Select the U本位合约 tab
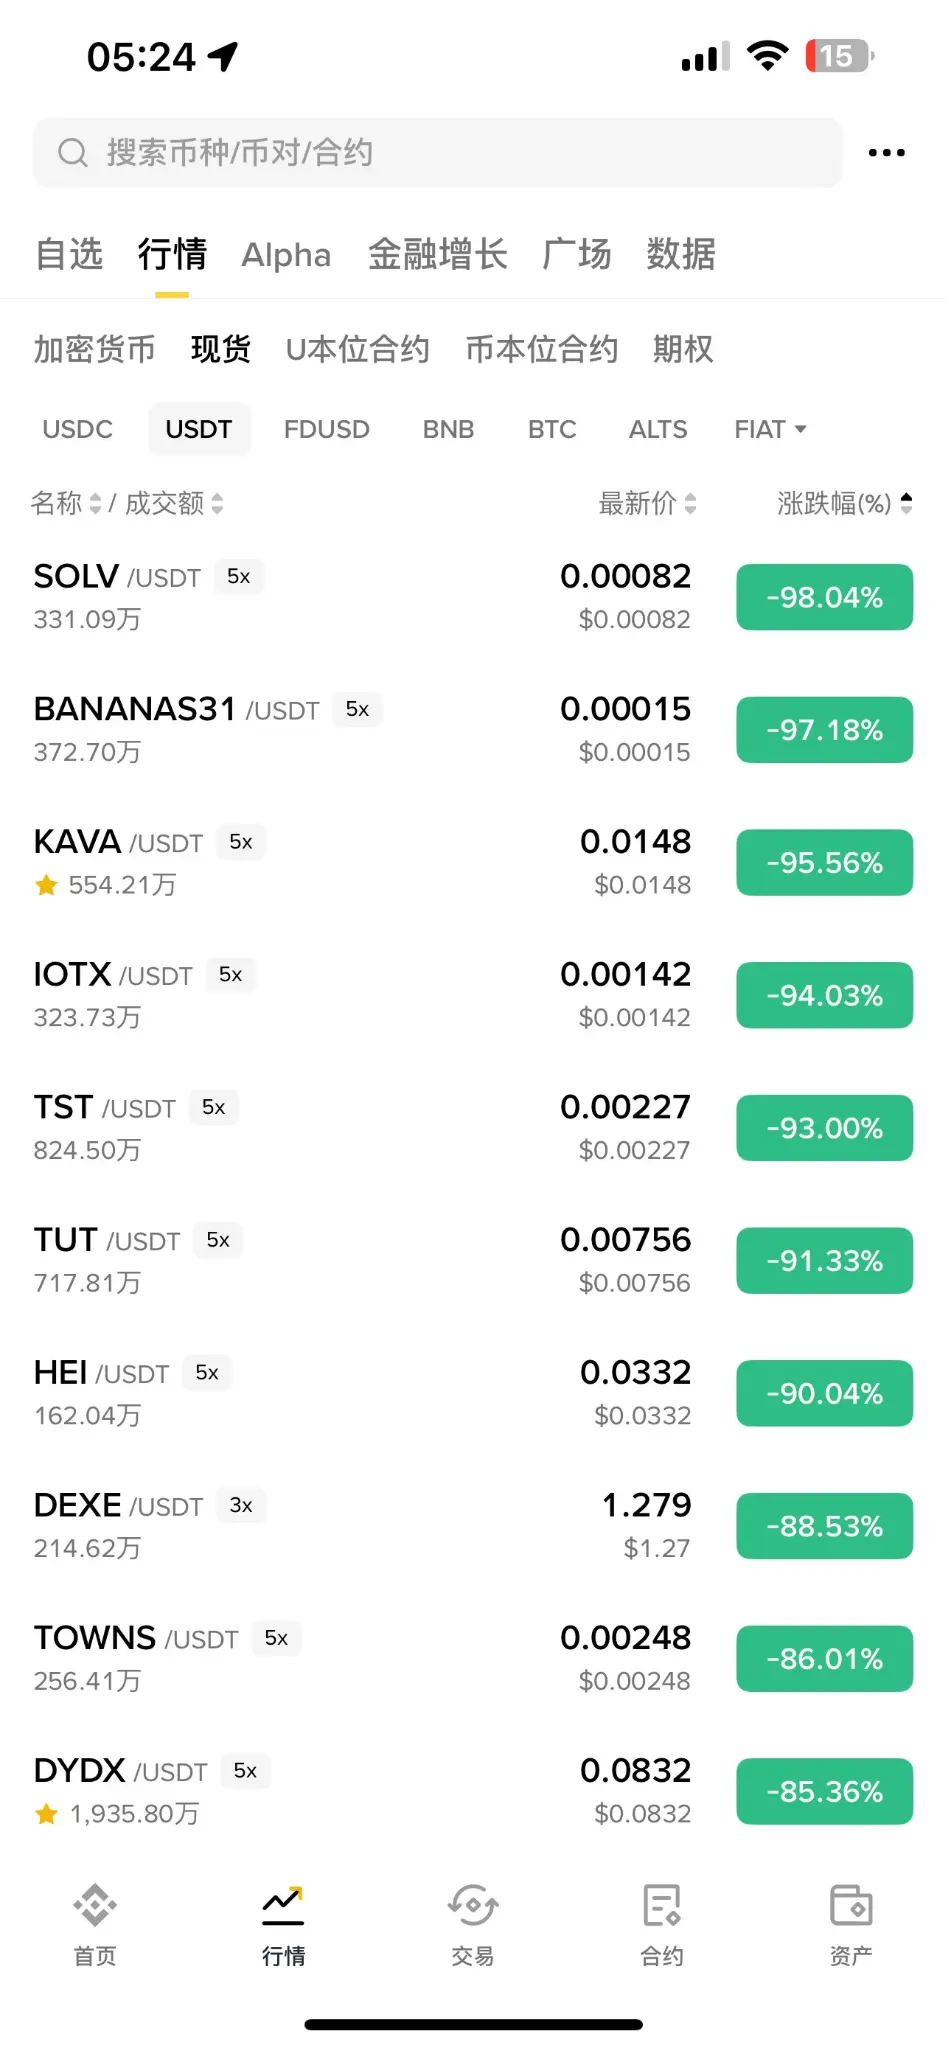This screenshot has width=947, height=2048. 357,349
